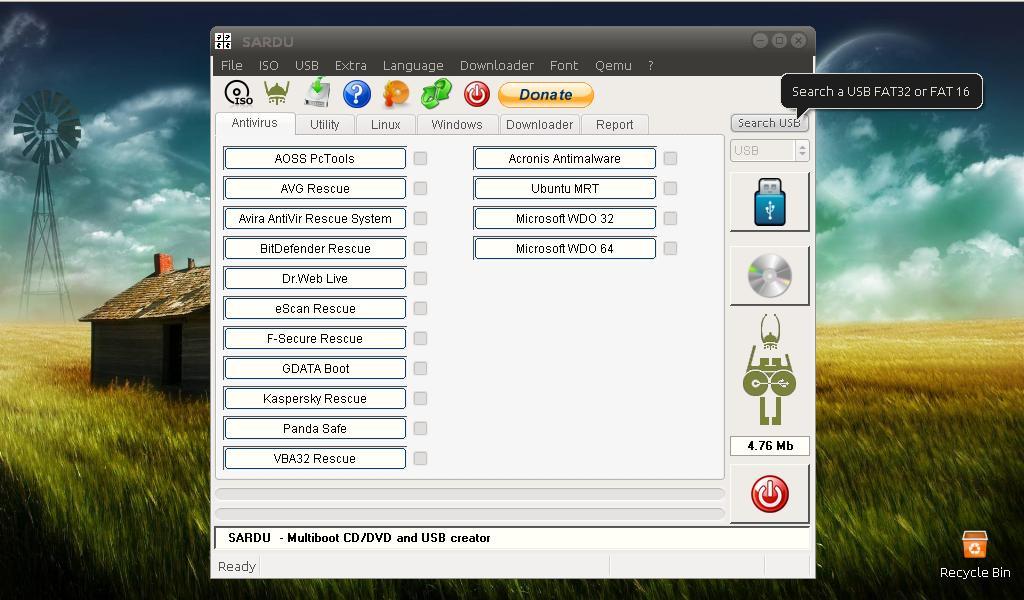1024x600 pixels.
Task: Open the Downloader menu in the menu bar
Action: [x=496, y=65]
